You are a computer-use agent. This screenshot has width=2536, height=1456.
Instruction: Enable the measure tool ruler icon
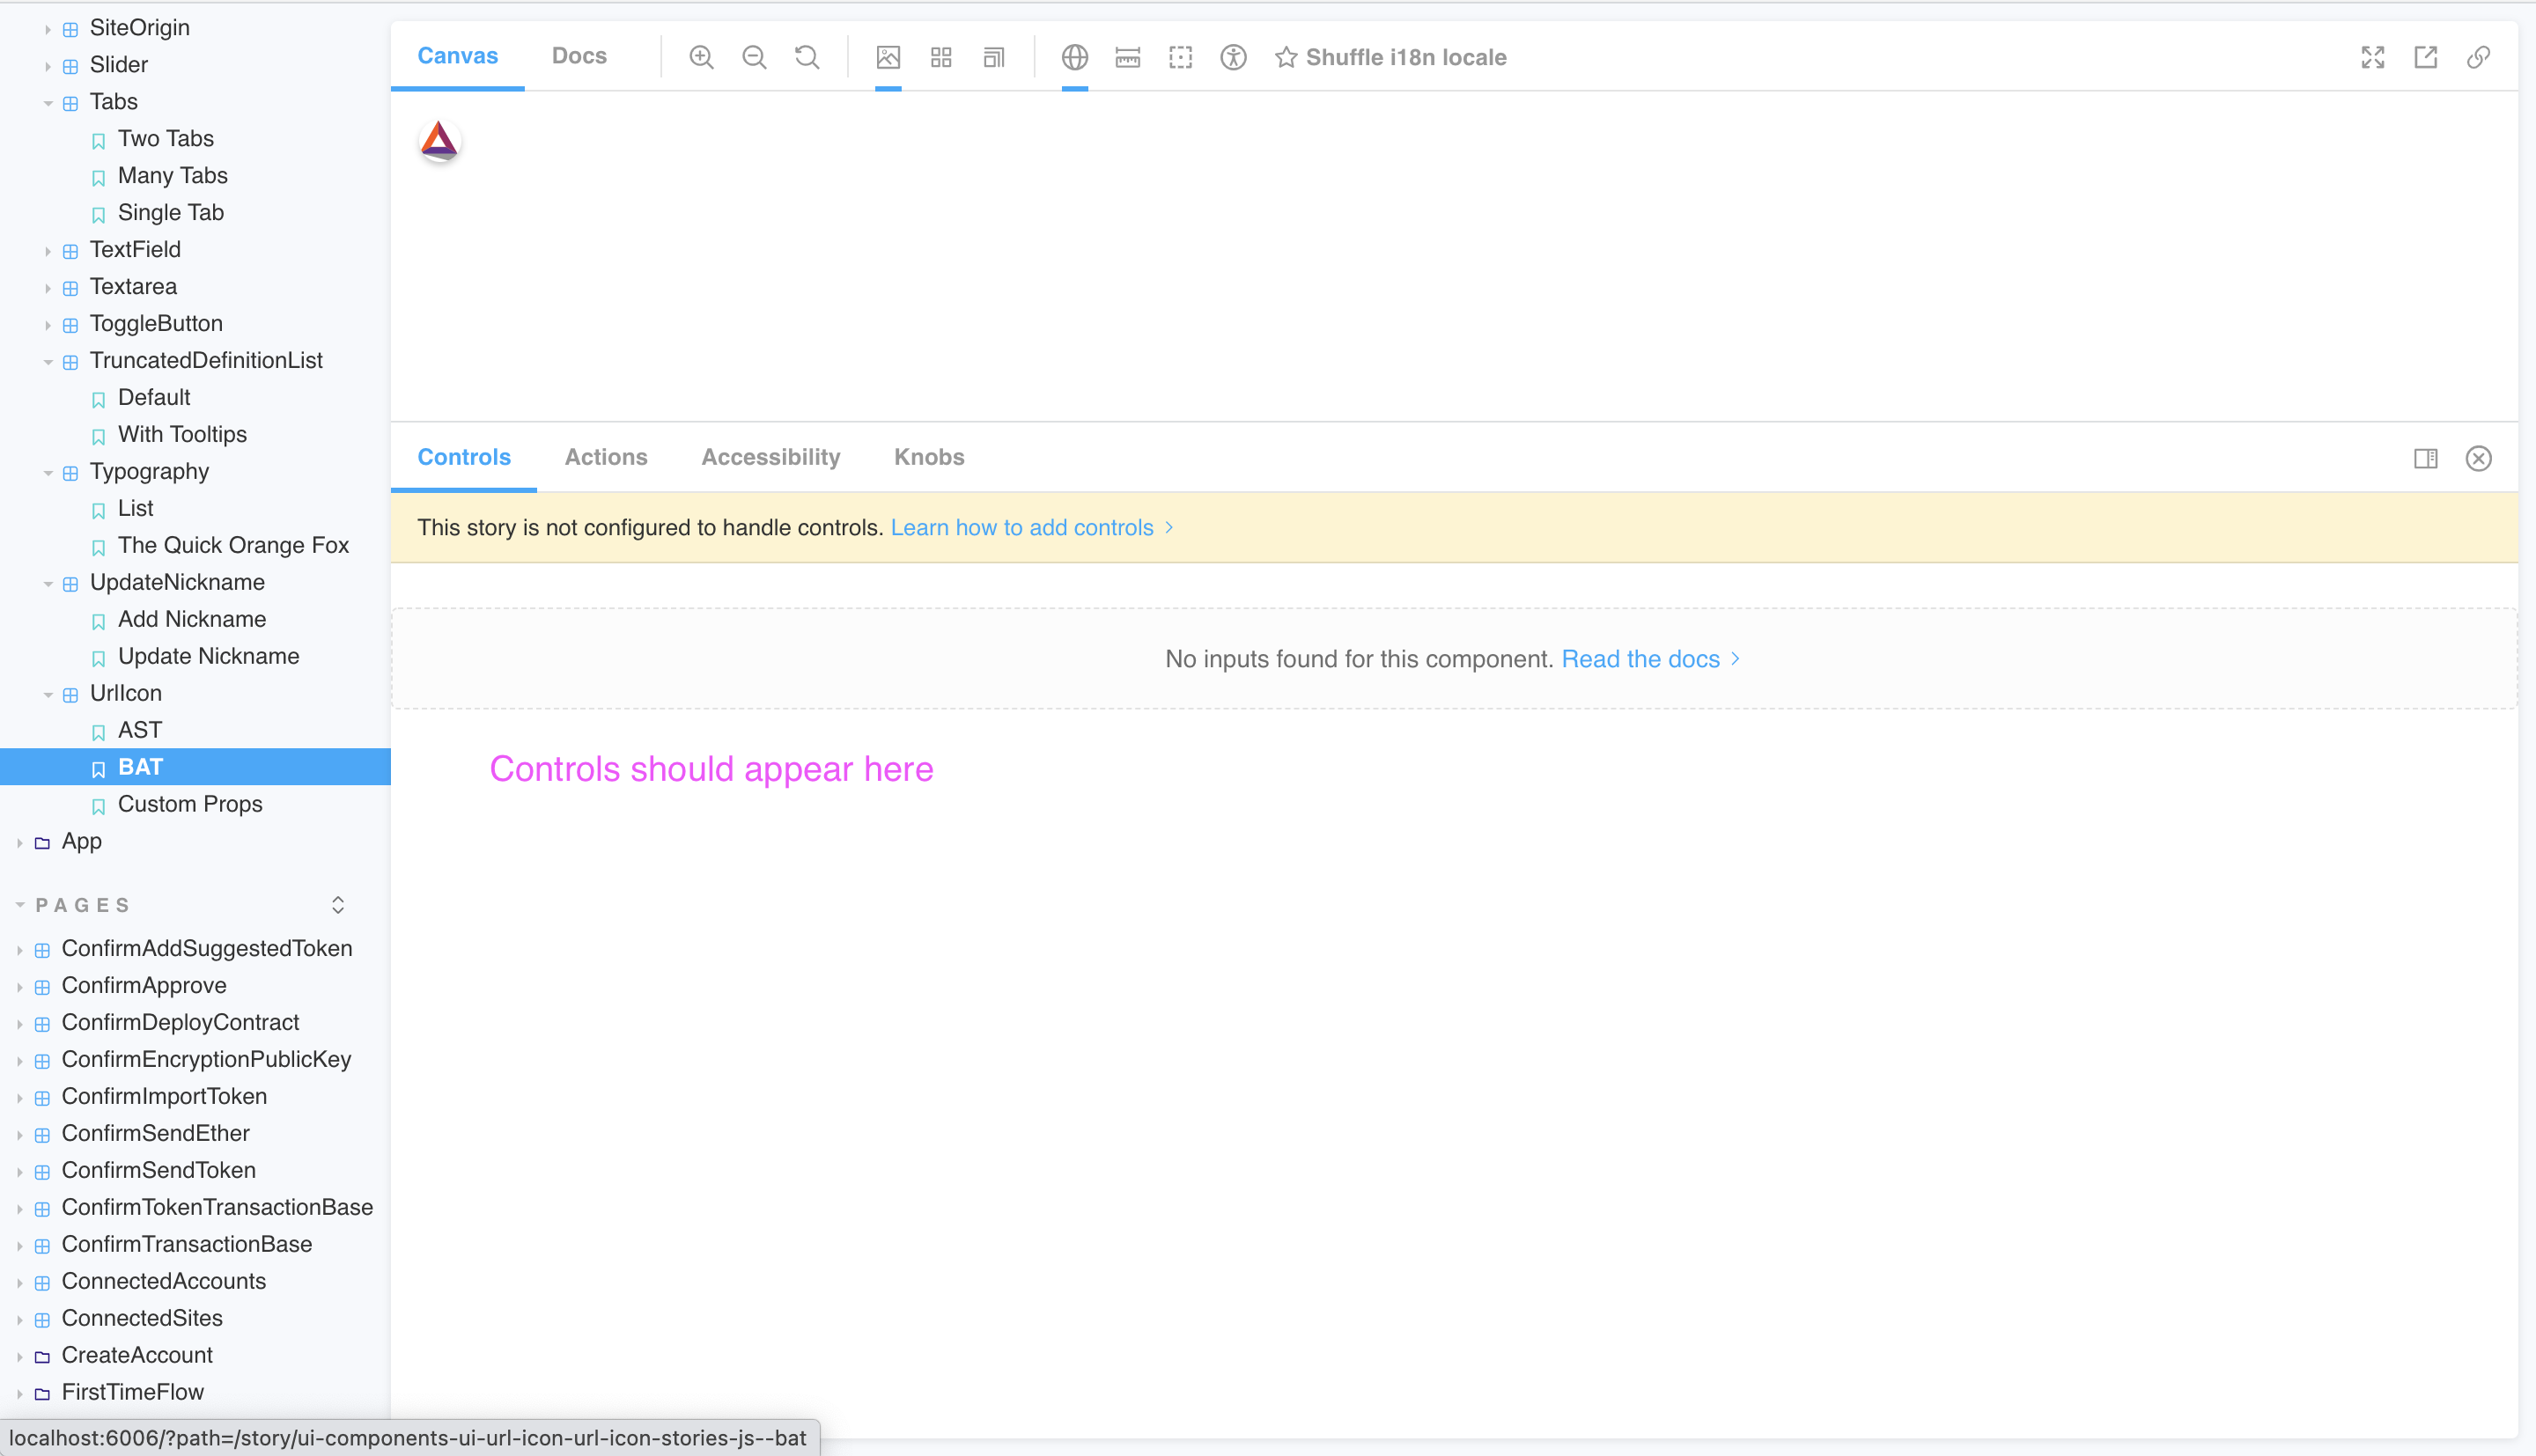[1127, 57]
